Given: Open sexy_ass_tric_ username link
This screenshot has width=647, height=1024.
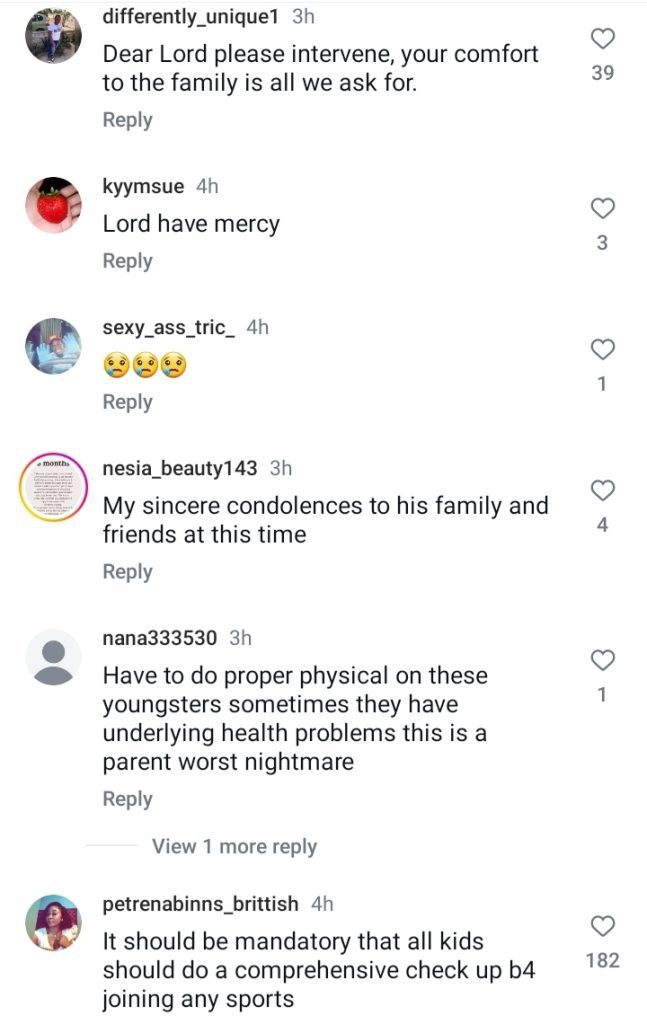Looking at the screenshot, I should pos(168,327).
